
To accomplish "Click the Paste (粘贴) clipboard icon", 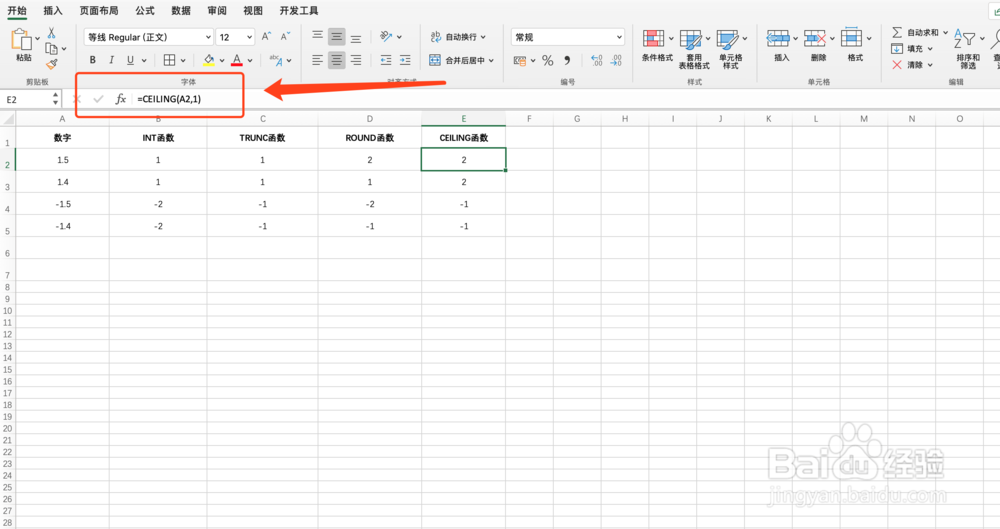I will (21, 40).
